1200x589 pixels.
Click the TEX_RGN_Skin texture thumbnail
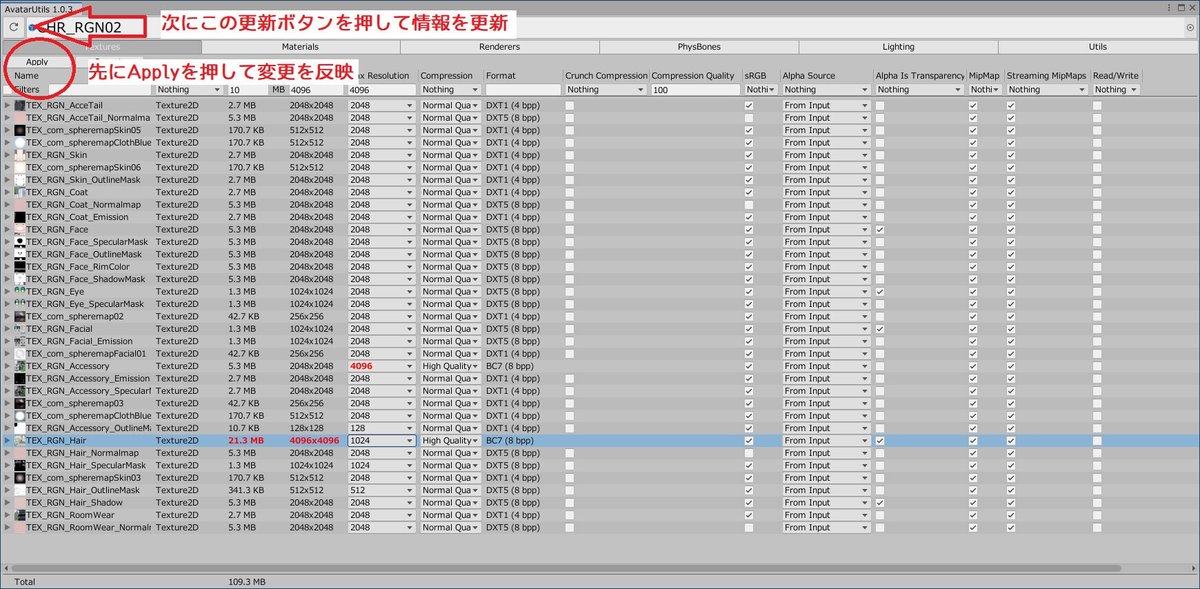[19, 155]
